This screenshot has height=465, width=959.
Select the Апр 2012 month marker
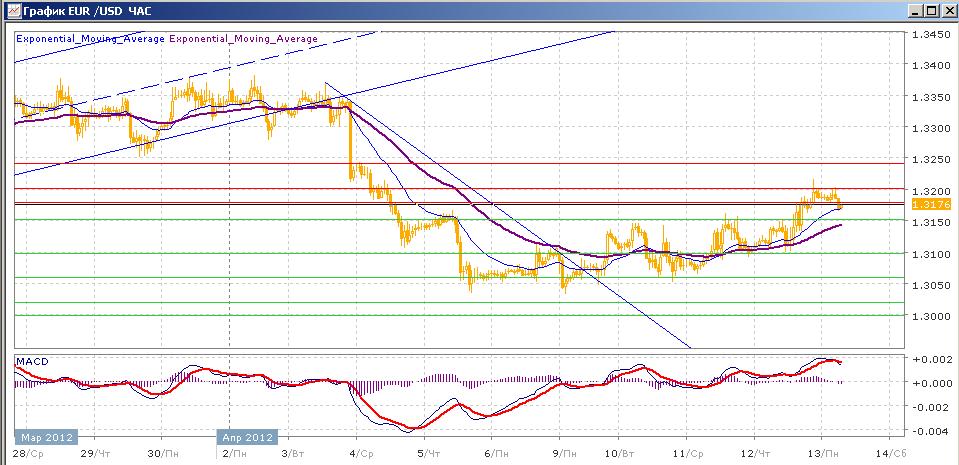pyautogui.click(x=247, y=437)
